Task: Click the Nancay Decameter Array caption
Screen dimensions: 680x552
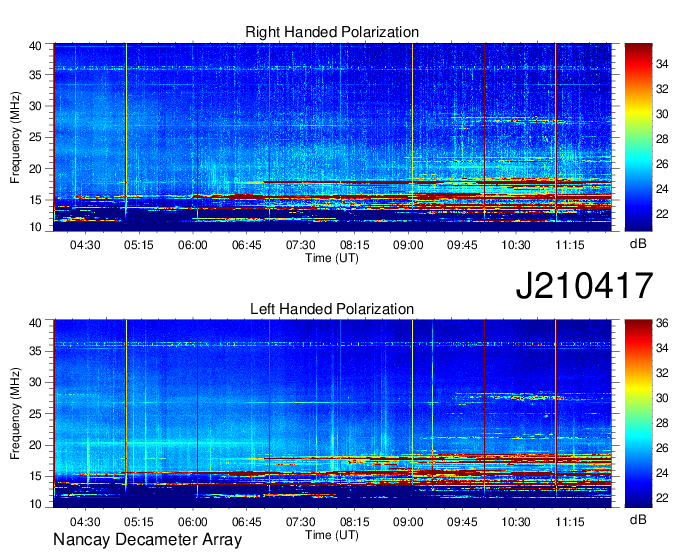Action: pyautogui.click(x=147, y=540)
